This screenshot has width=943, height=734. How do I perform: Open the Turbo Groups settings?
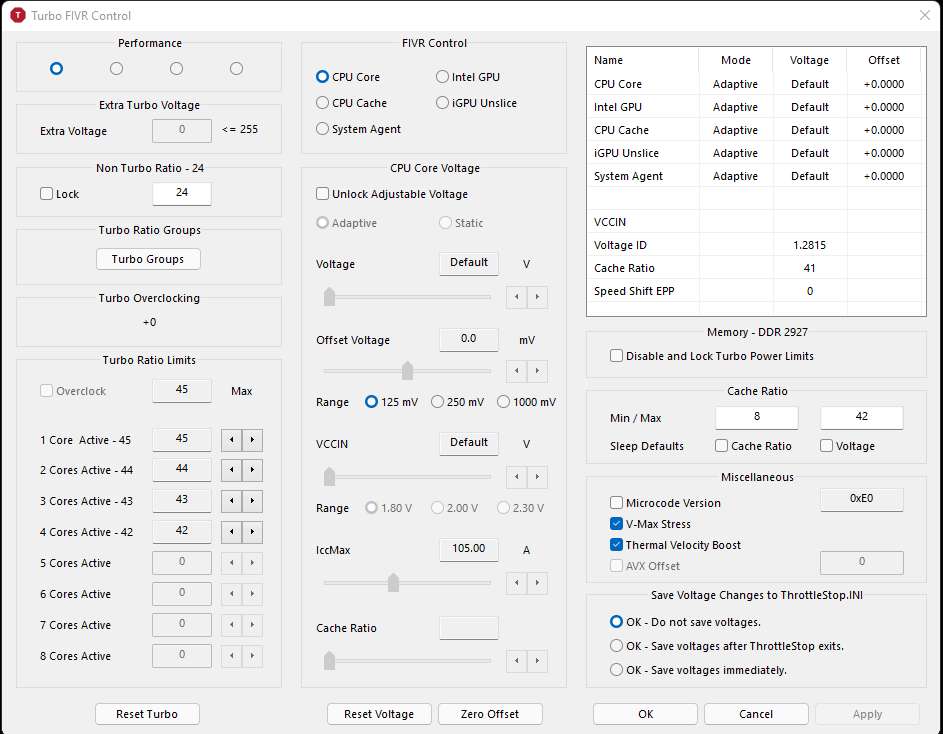point(148,259)
